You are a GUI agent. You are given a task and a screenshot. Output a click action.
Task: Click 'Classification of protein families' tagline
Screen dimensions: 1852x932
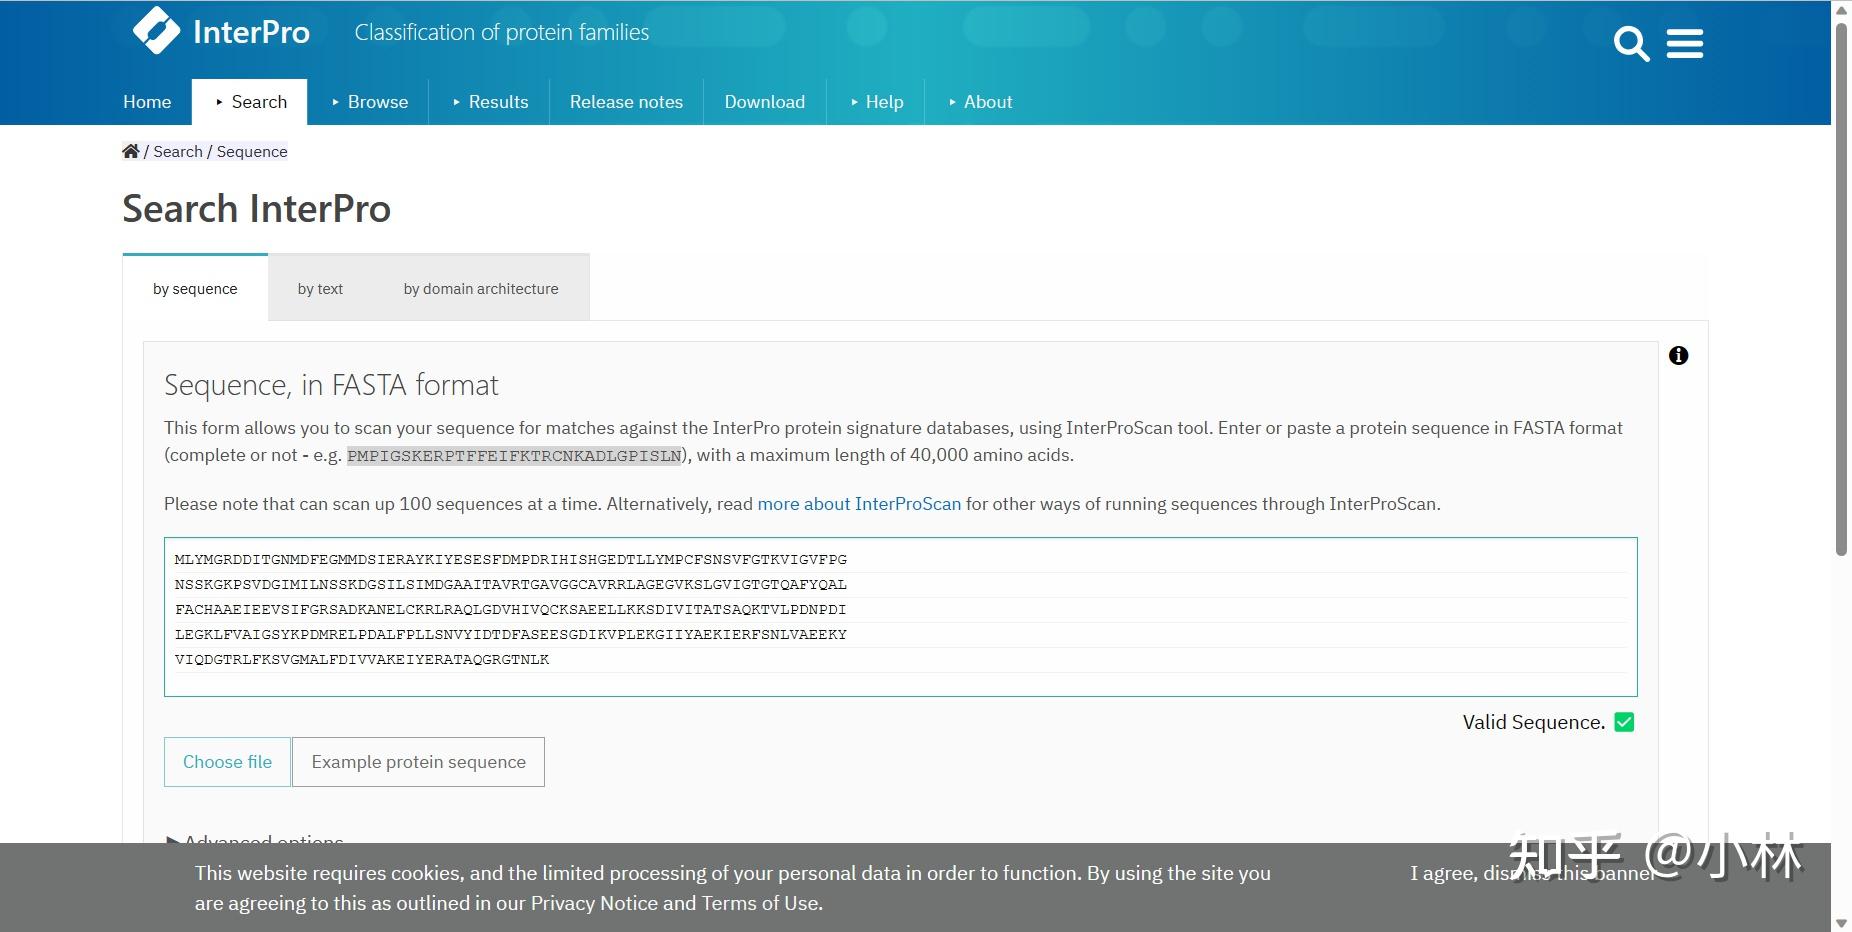[x=502, y=33]
